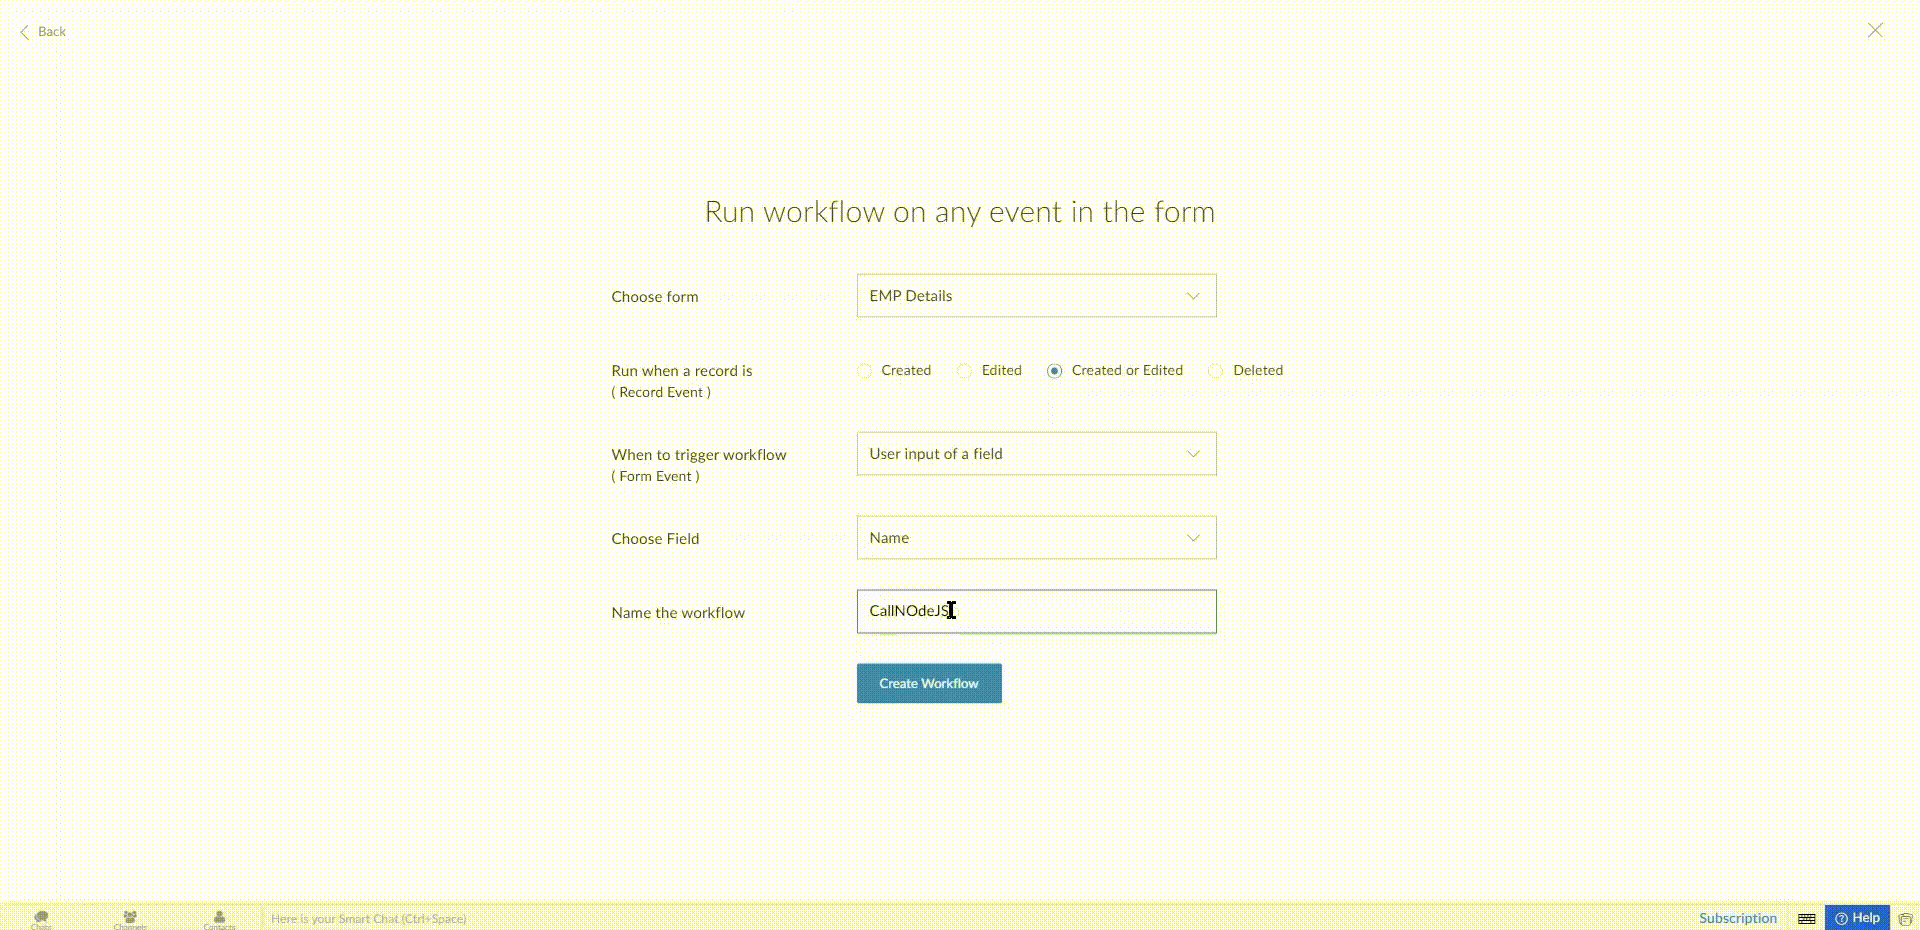Select the Edited radio option
Image resolution: width=1920 pixels, height=930 pixels.
coord(965,371)
